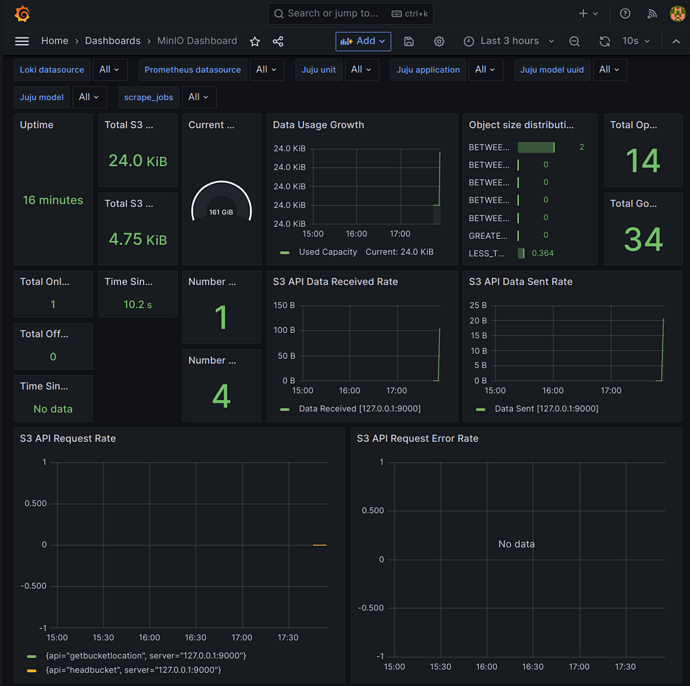The height and width of the screenshot is (686, 690).
Task: Click the 0.364 distribution value
Action: (x=543, y=253)
